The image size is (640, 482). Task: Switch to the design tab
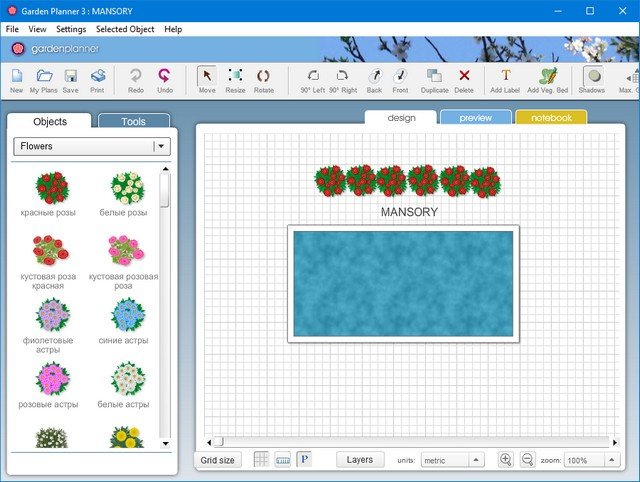pyautogui.click(x=401, y=118)
